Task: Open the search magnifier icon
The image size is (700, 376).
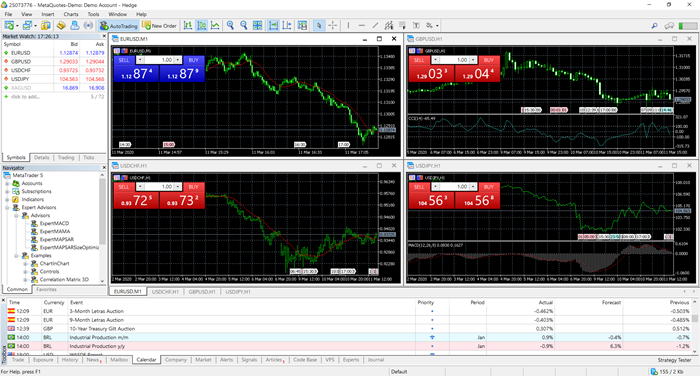Action: [x=654, y=25]
